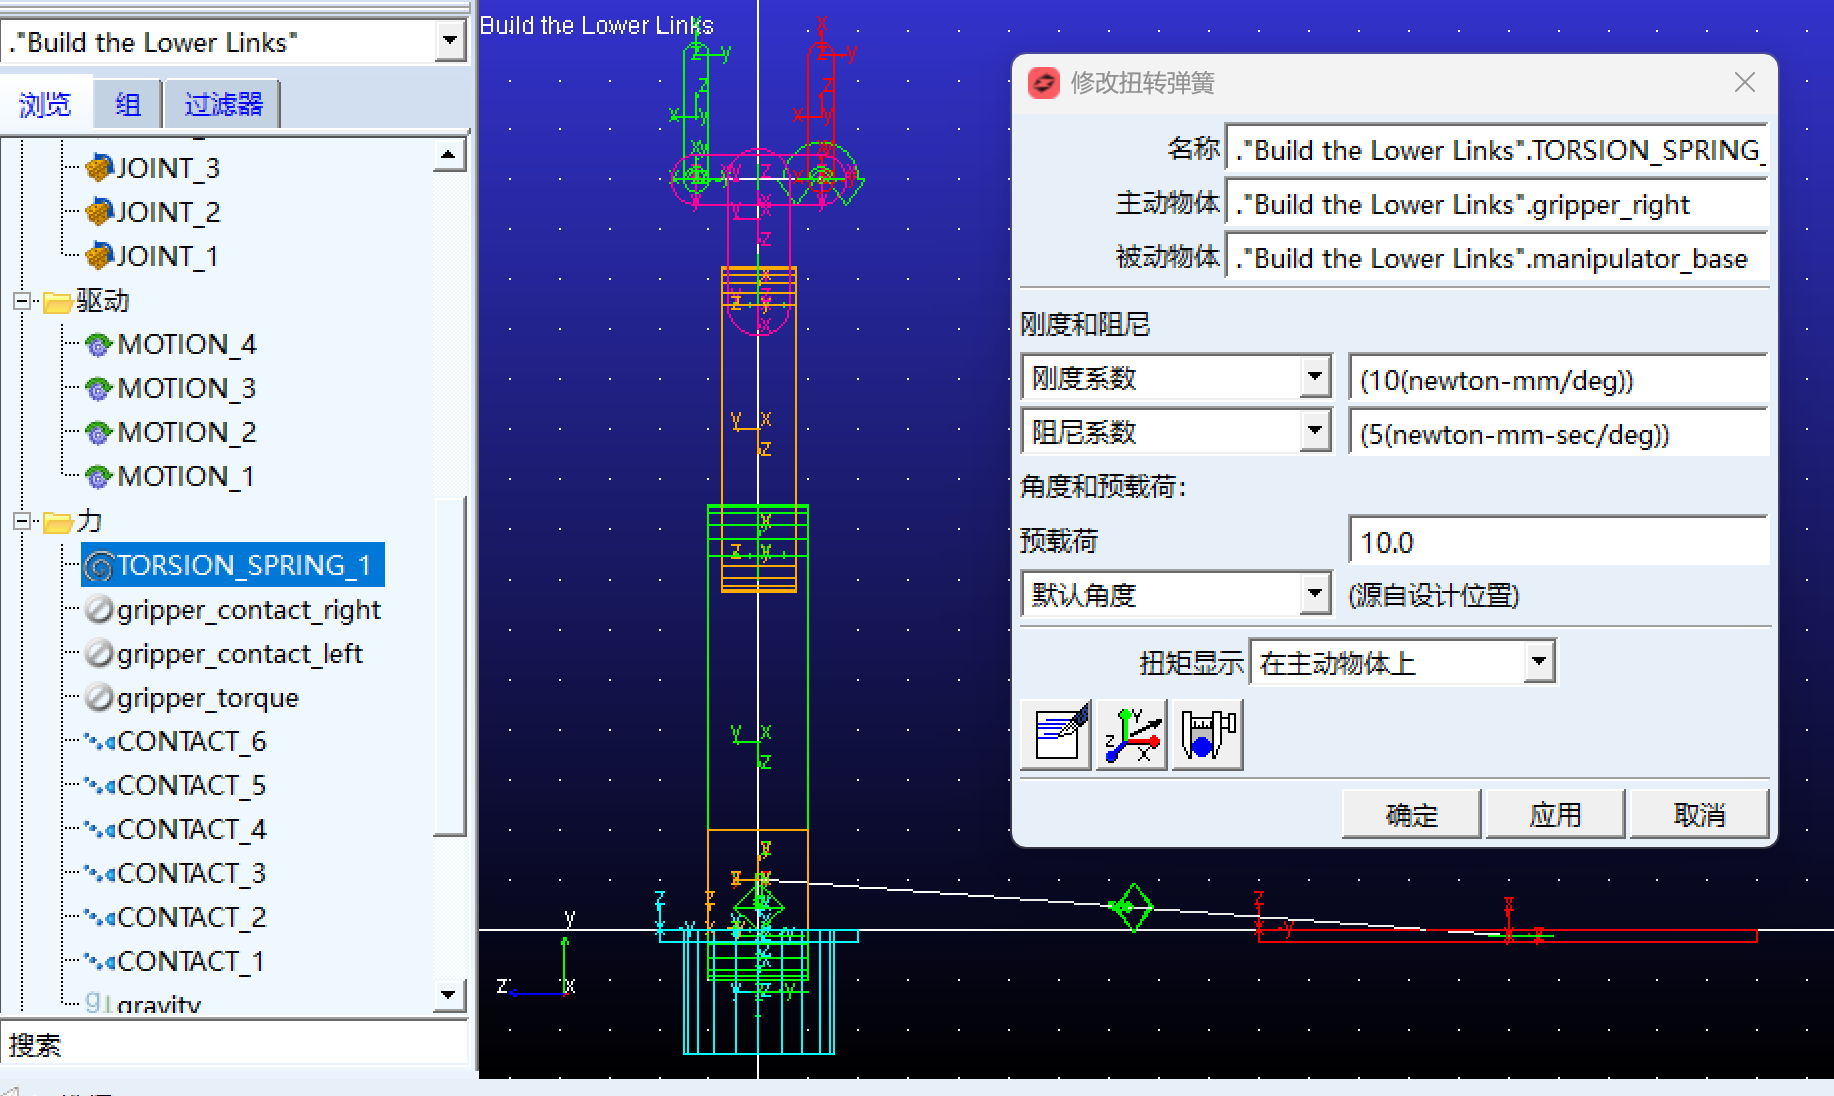Screen dimensions: 1834x1096
Task: Click the gripper_contact_left force icon
Action: (x=99, y=653)
